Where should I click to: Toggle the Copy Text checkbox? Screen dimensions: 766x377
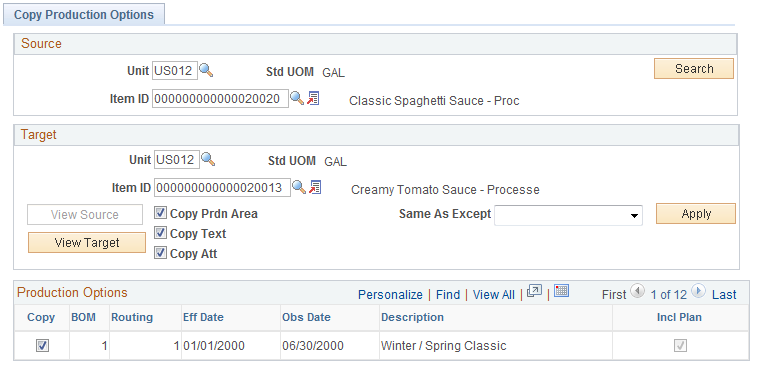click(160, 233)
